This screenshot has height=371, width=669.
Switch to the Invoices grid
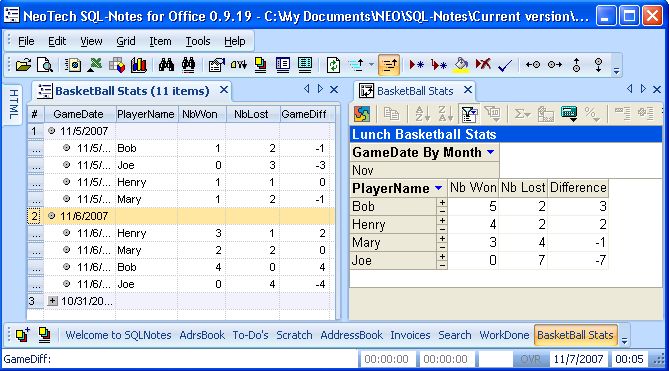tap(410, 335)
